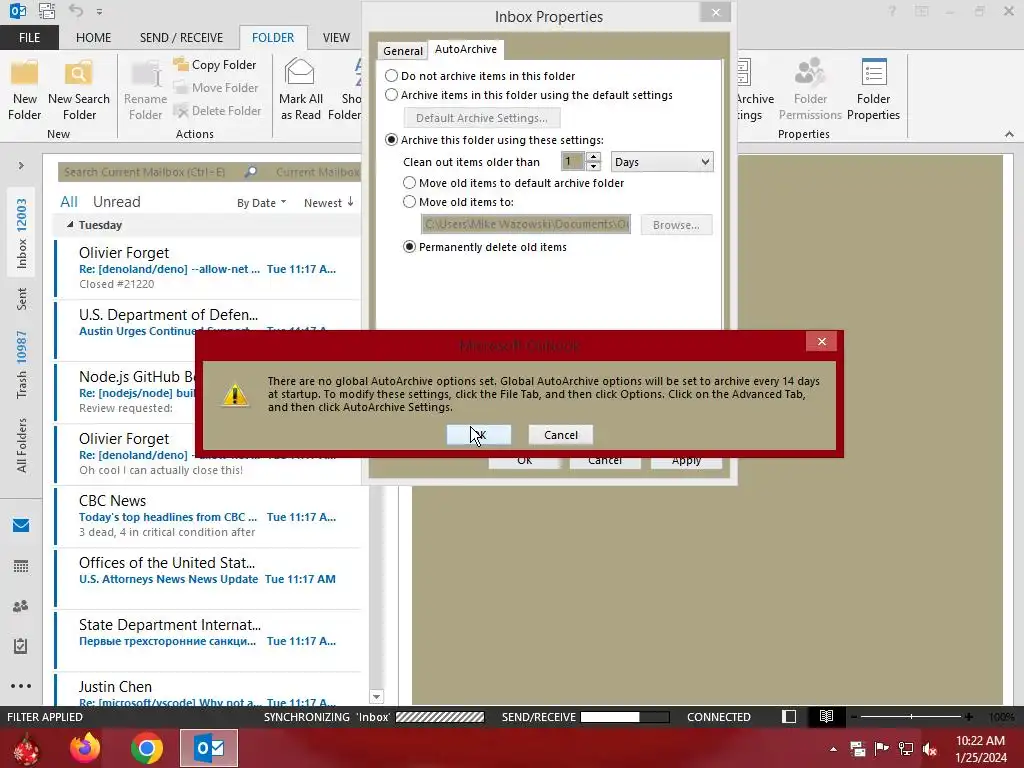Switch to Tasks view icon
This screenshot has width=1024, height=768.
pos(21,646)
